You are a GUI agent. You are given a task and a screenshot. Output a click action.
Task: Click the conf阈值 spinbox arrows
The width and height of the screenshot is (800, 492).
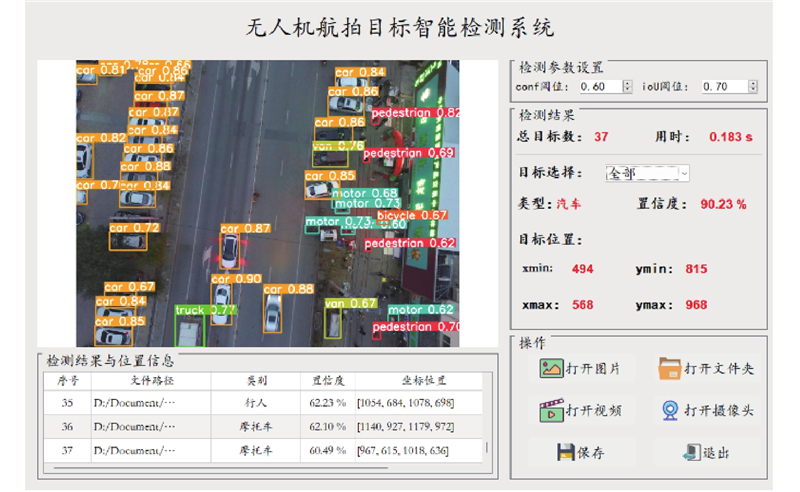coord(627,87)
